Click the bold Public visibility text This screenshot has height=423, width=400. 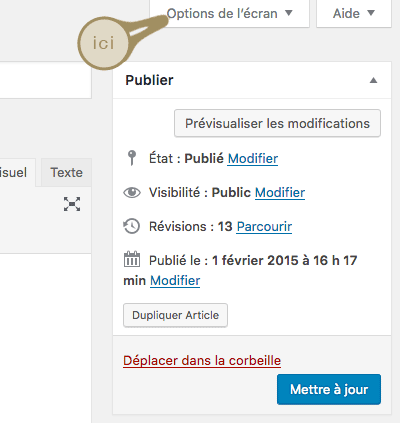click(x=231, y=193)
